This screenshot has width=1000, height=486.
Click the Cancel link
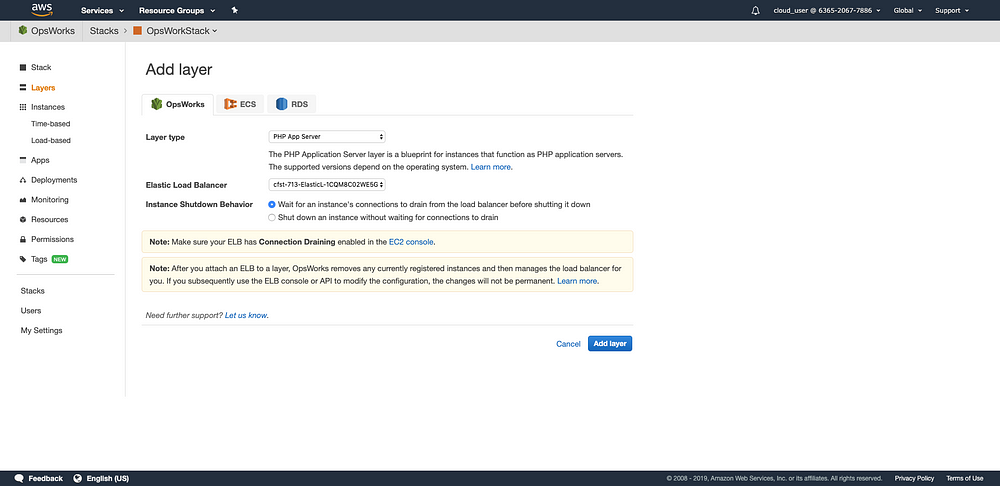(568, 344)
